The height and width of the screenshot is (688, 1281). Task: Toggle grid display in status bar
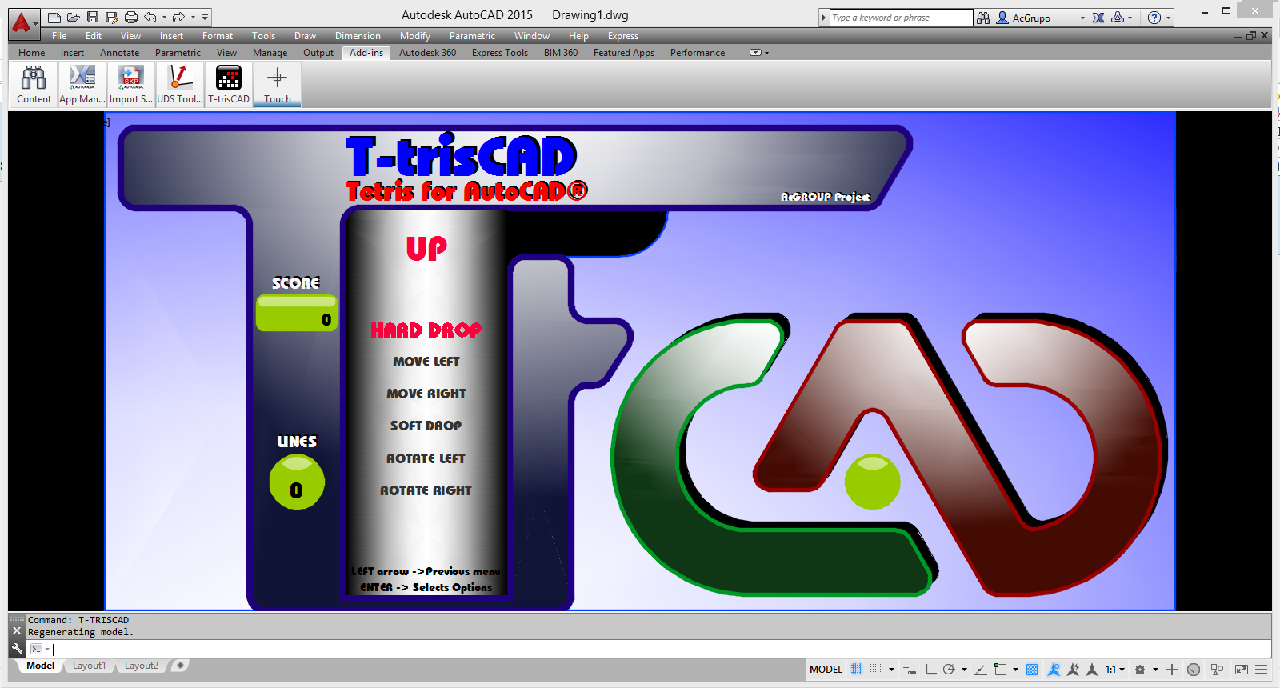click(x=855, y=669)
